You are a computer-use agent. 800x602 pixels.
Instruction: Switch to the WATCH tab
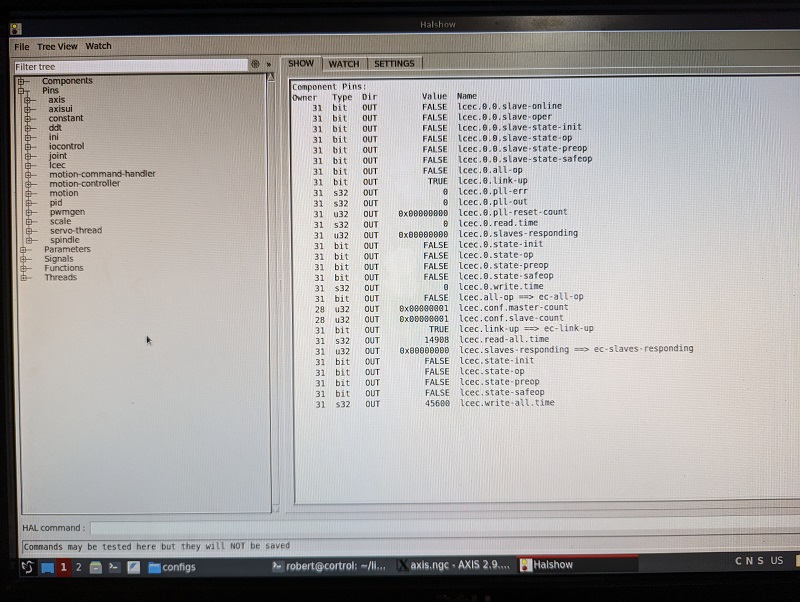[344, 64]
